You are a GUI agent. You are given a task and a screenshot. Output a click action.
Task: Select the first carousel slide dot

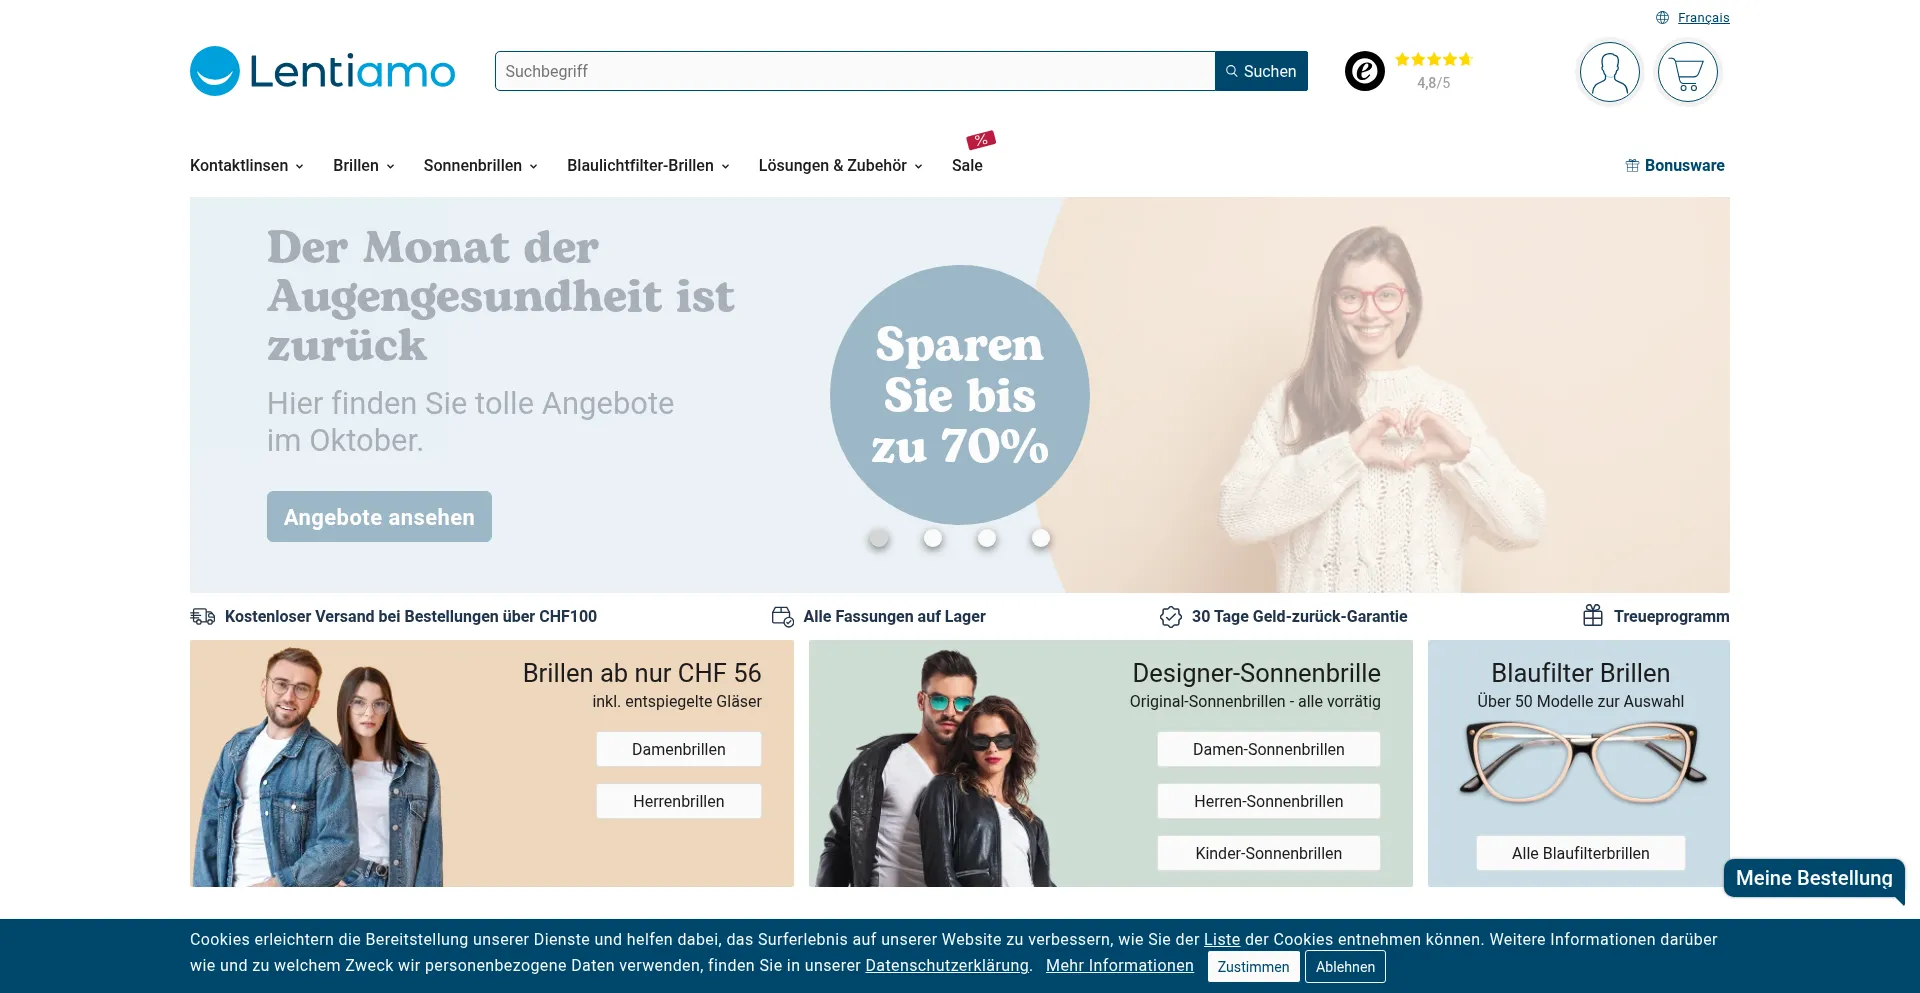click(x=879, y=538)
